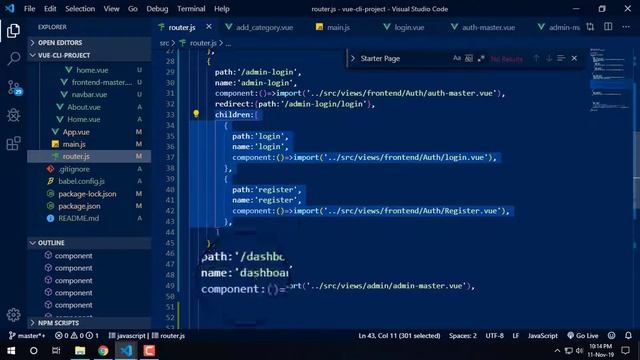Click the router.js breadcrumb segment

[203, 43]
